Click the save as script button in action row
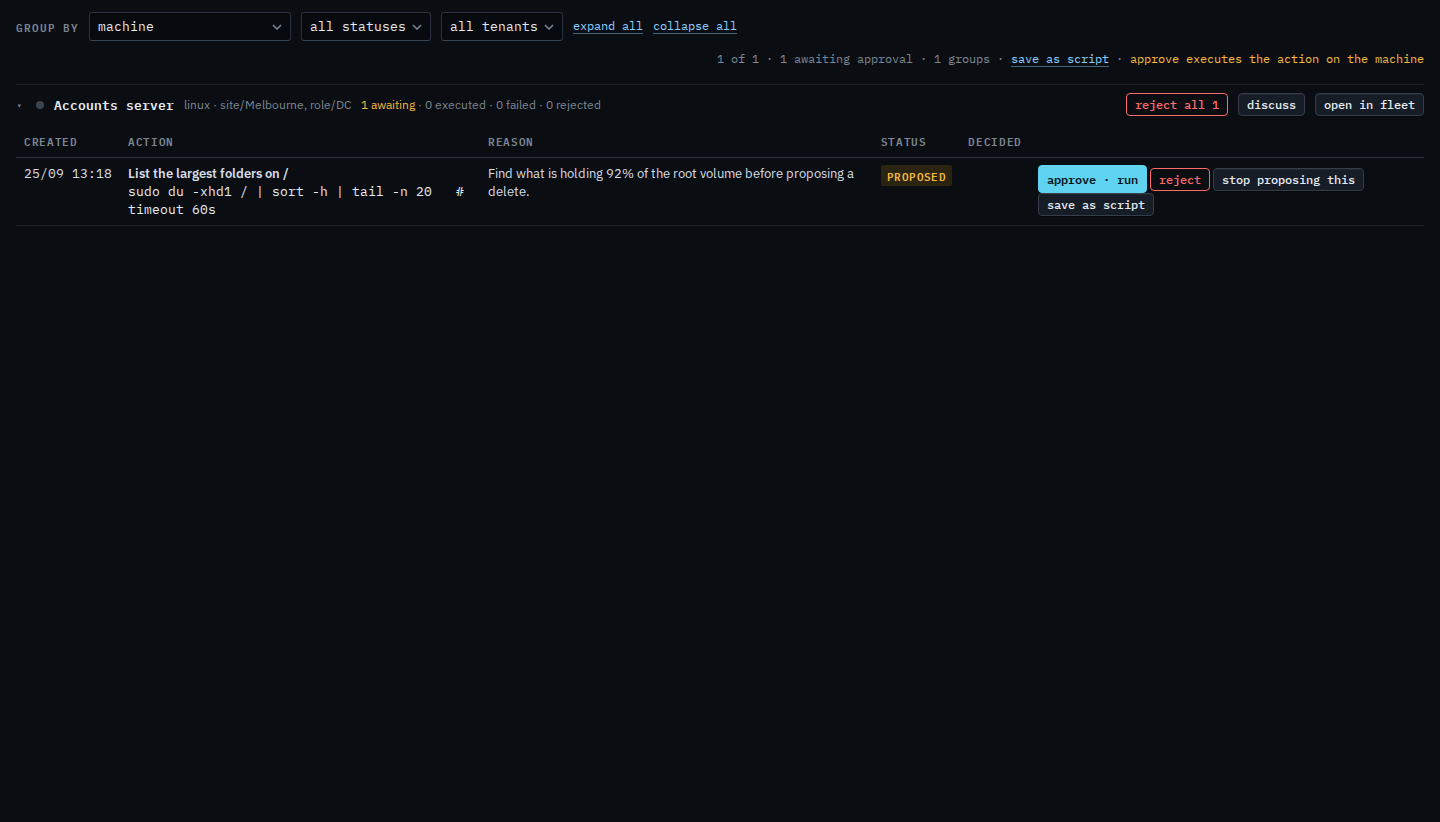The height and width of the screenshot is (822, 1440). 1096,205
